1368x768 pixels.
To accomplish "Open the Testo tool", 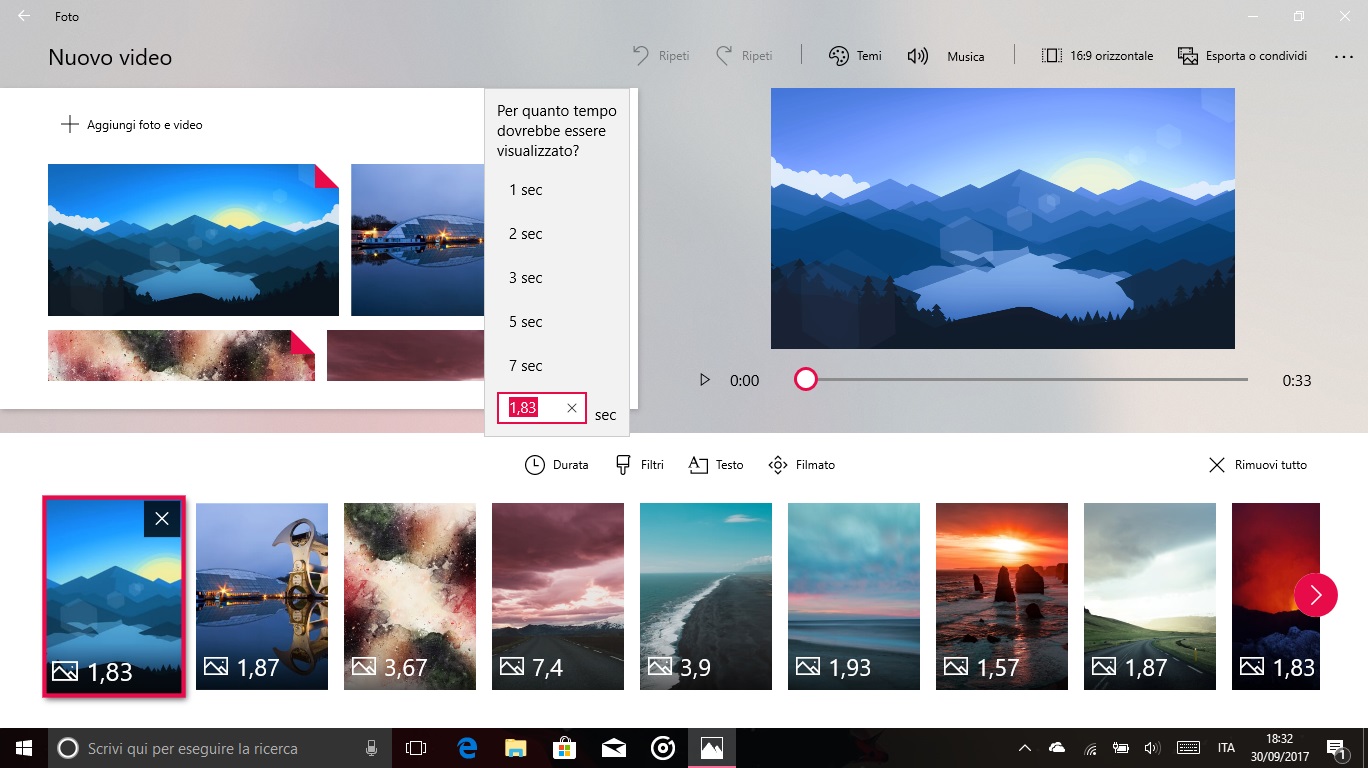I will (x=716, y=465).
